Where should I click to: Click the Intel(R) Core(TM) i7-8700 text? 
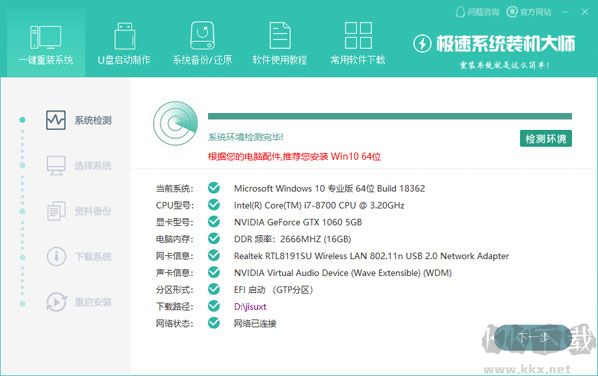[319, 205]
